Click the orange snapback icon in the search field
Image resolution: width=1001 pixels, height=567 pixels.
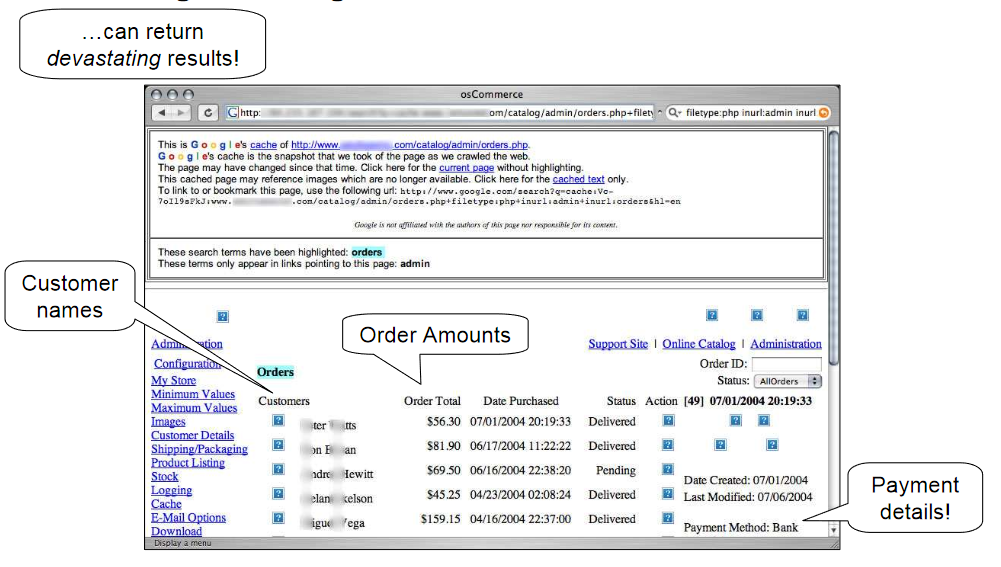[x=824, y=113]
